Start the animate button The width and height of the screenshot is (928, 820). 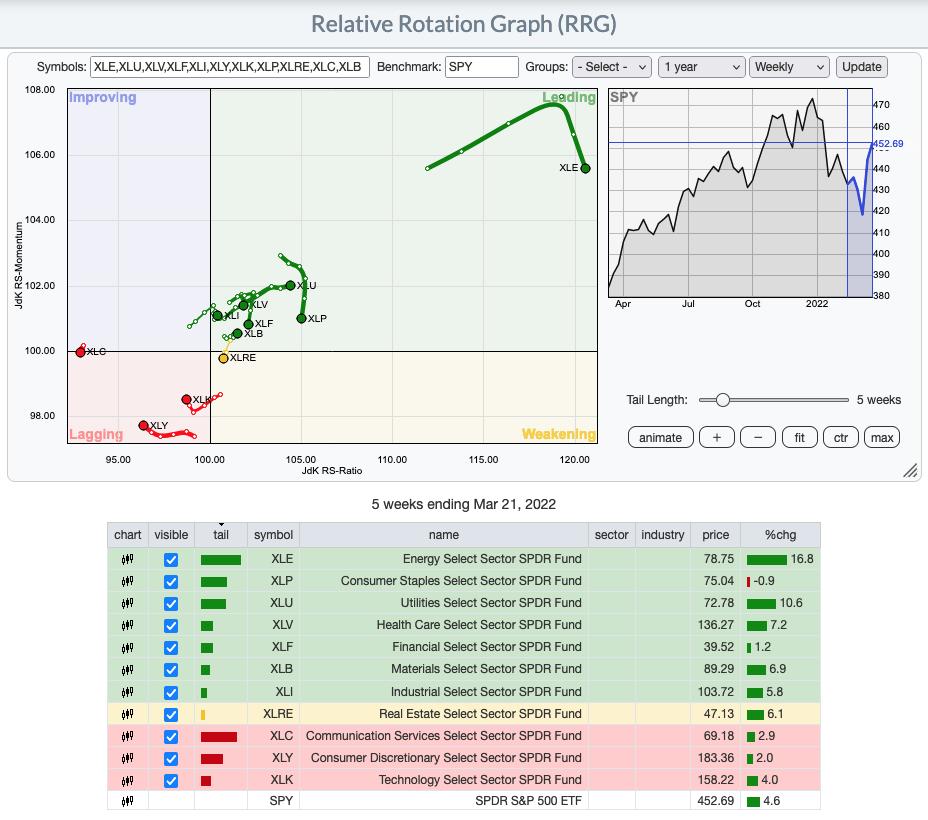660,438
